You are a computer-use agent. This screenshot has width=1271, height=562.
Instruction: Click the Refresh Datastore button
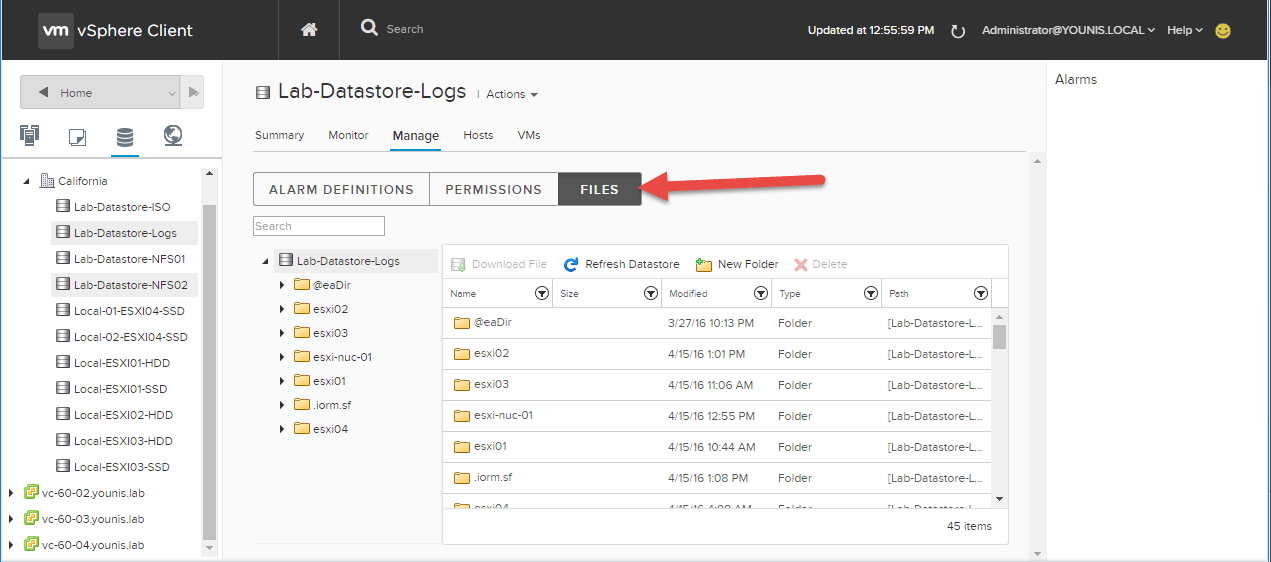pyautogui.click(x=621, y=264)
